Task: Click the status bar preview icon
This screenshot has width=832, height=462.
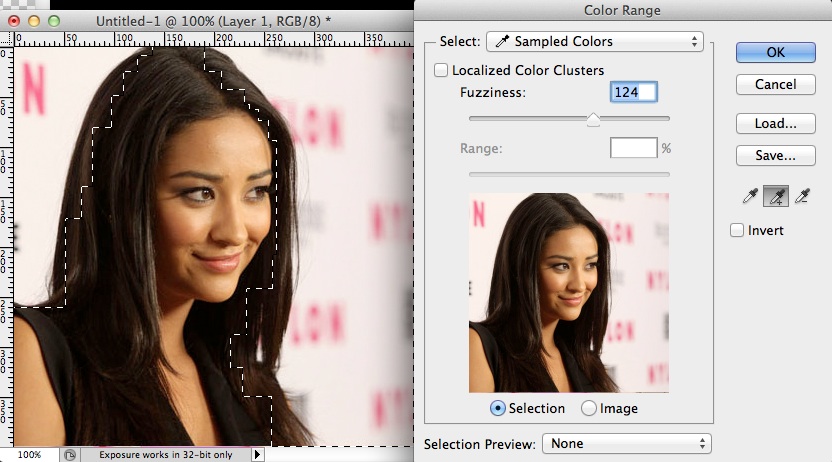Action: click(x=70, y=454)
